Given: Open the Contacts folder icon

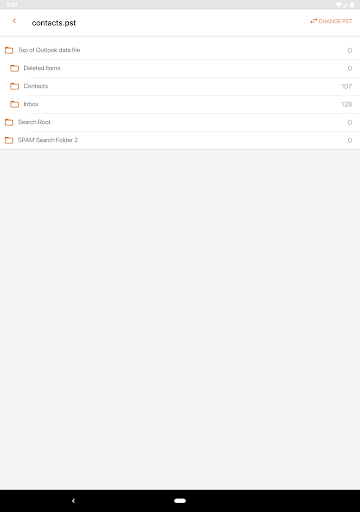Looking at the screenshot, I should (15, 86).
